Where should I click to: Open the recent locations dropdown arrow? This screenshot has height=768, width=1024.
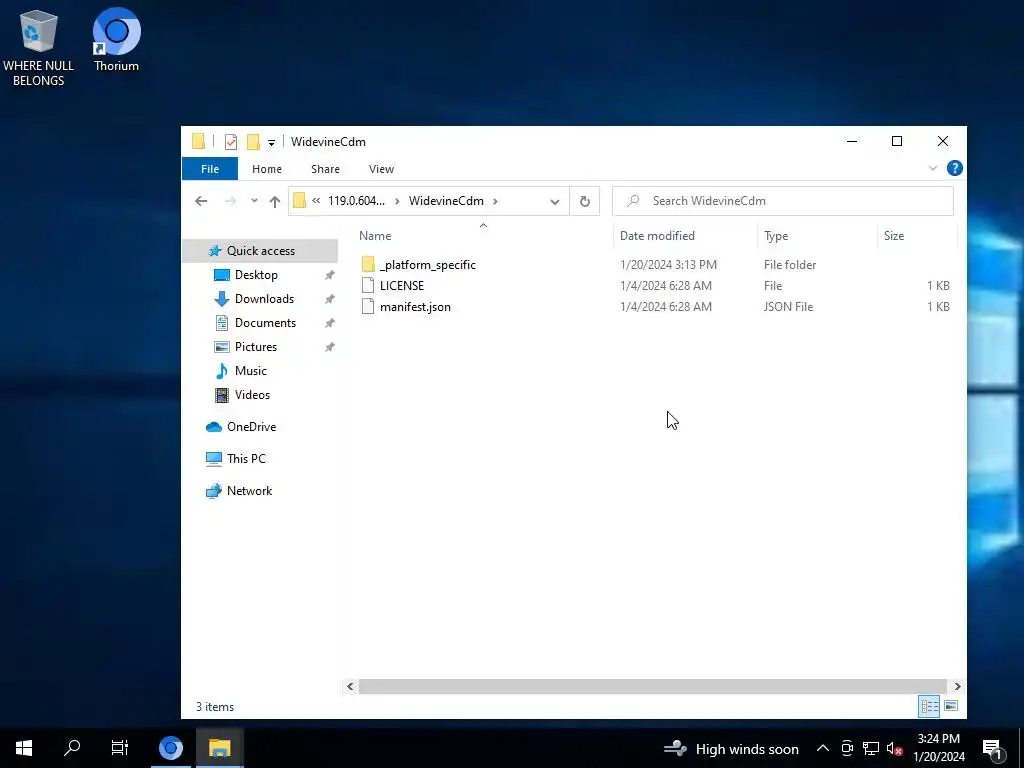(254, 201)
